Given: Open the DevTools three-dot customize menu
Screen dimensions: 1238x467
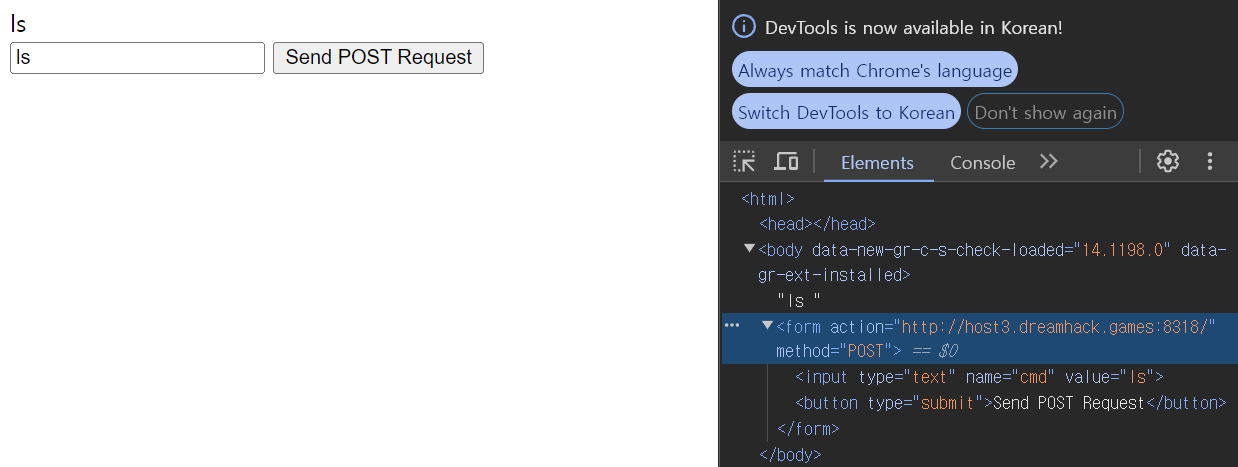Looking at the screenshot, I should coord(1210,161).
